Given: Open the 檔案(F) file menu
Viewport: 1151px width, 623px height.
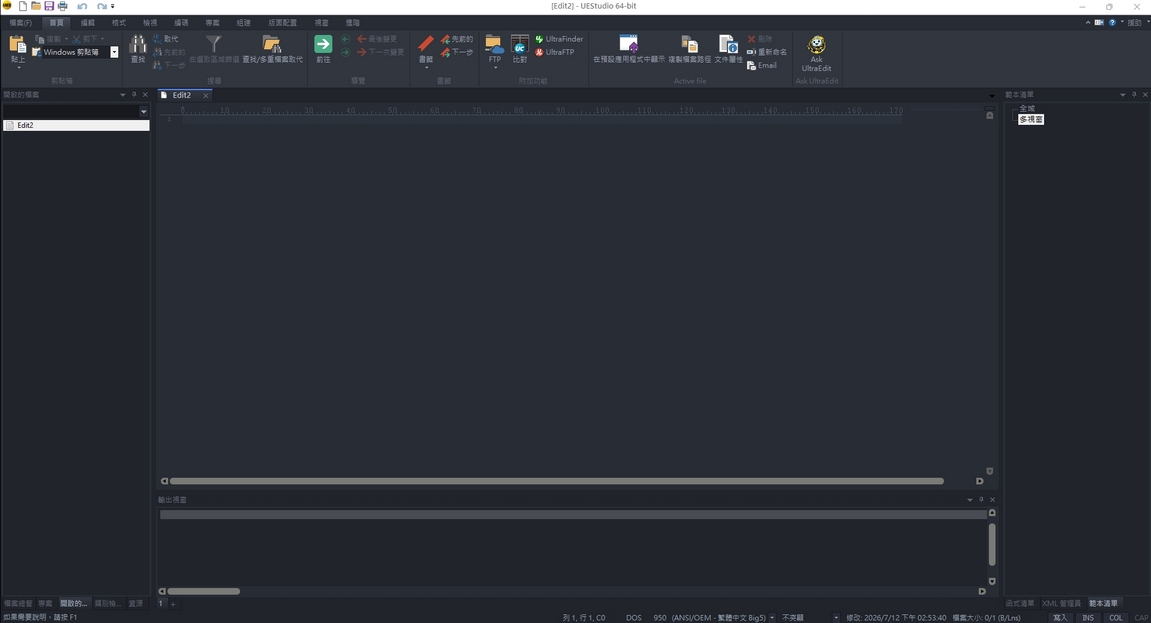Looking at the screenshot, I should click(x=21, y=23).
